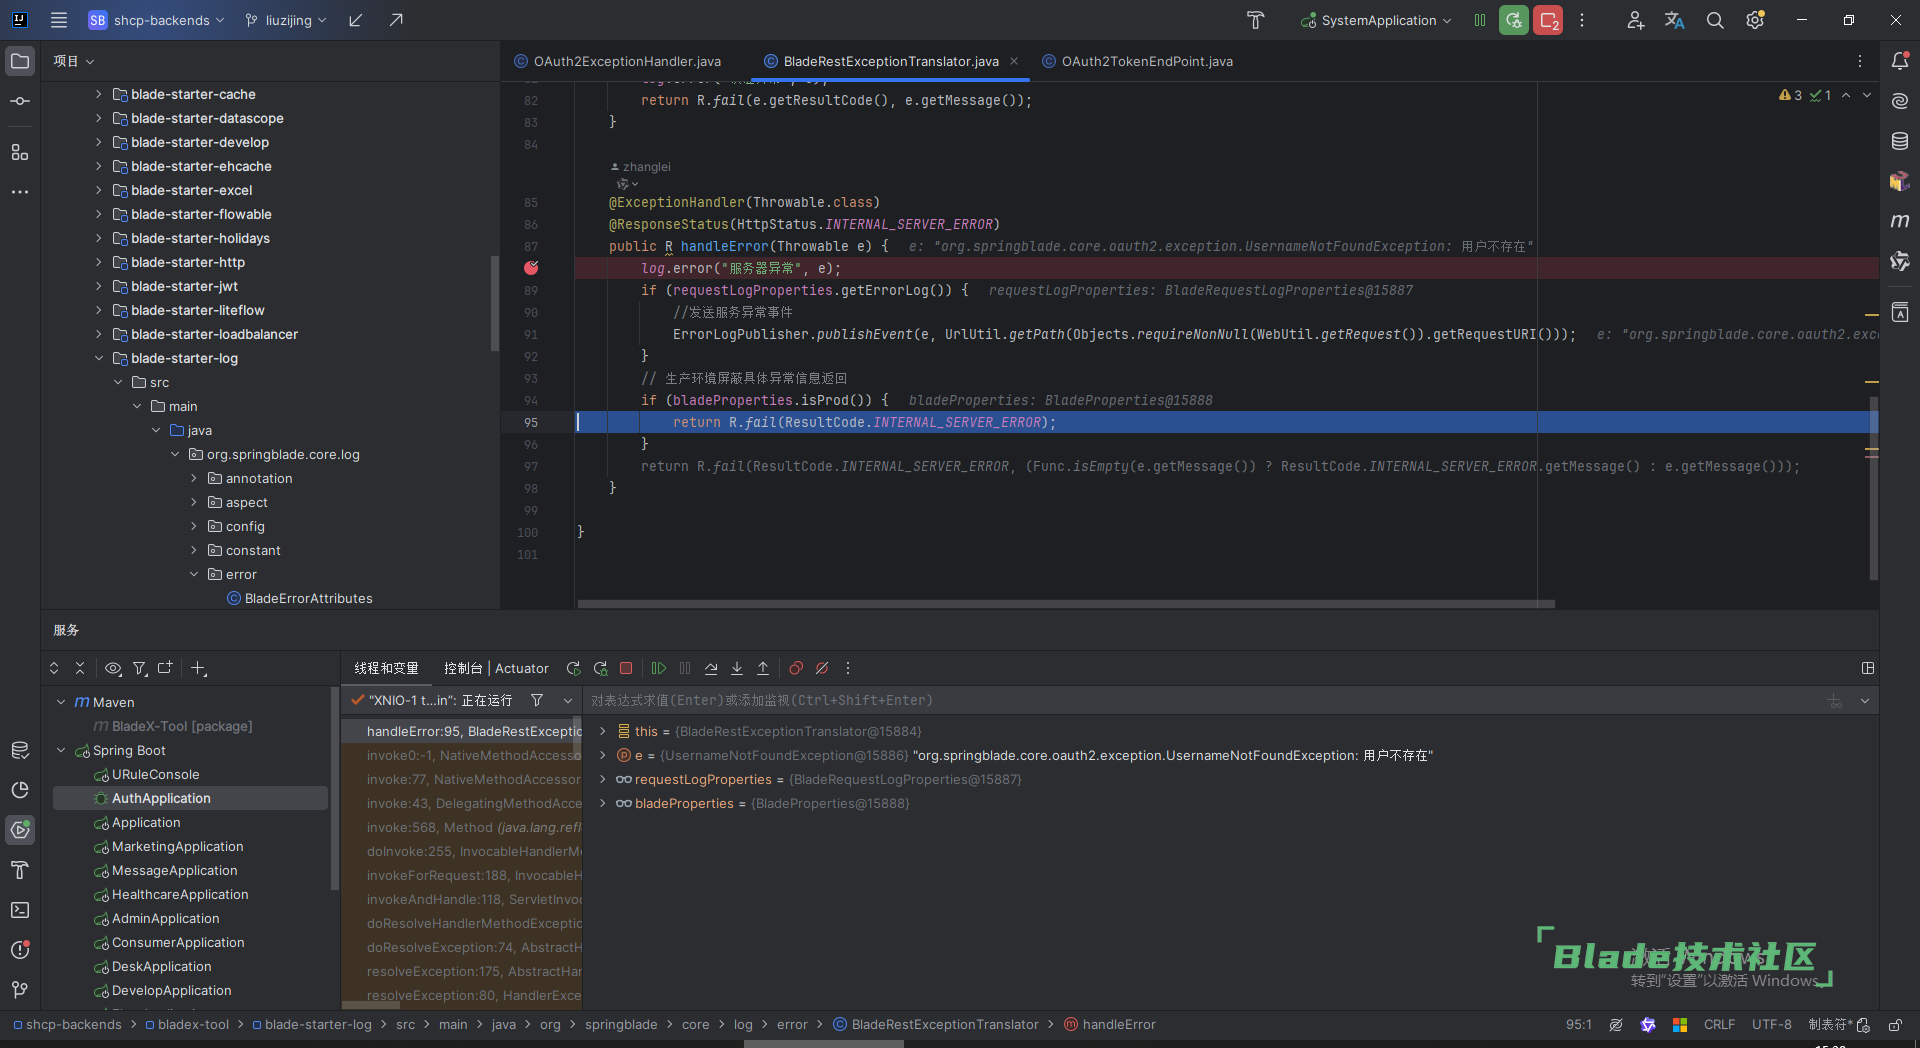
Task: Open the liuzijing branch dropdown
Action: [286, 20]
